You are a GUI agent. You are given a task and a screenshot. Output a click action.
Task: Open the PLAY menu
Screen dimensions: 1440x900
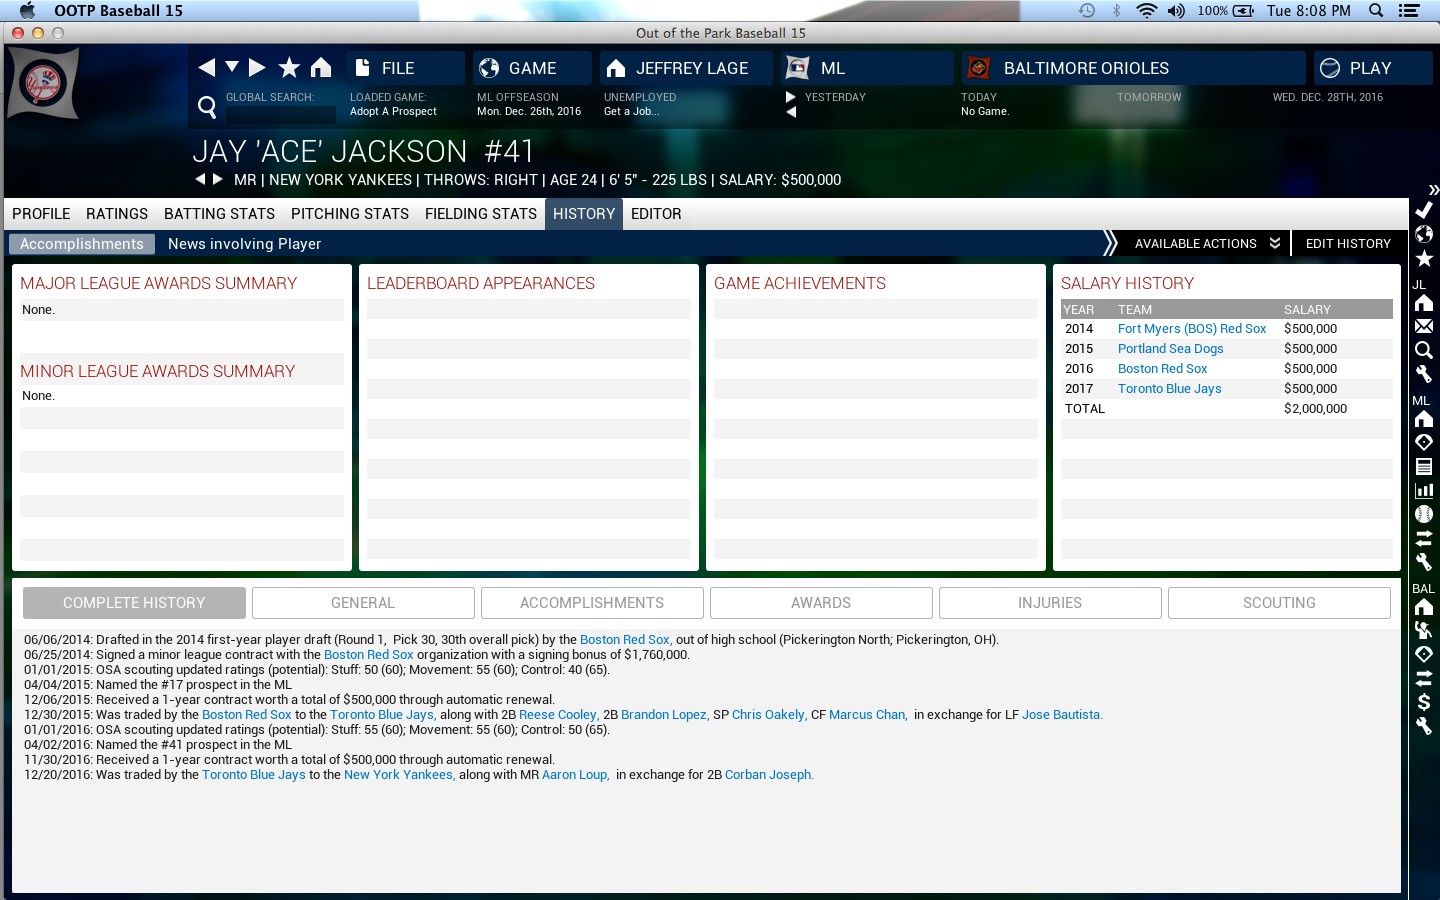click(1373, 68)
